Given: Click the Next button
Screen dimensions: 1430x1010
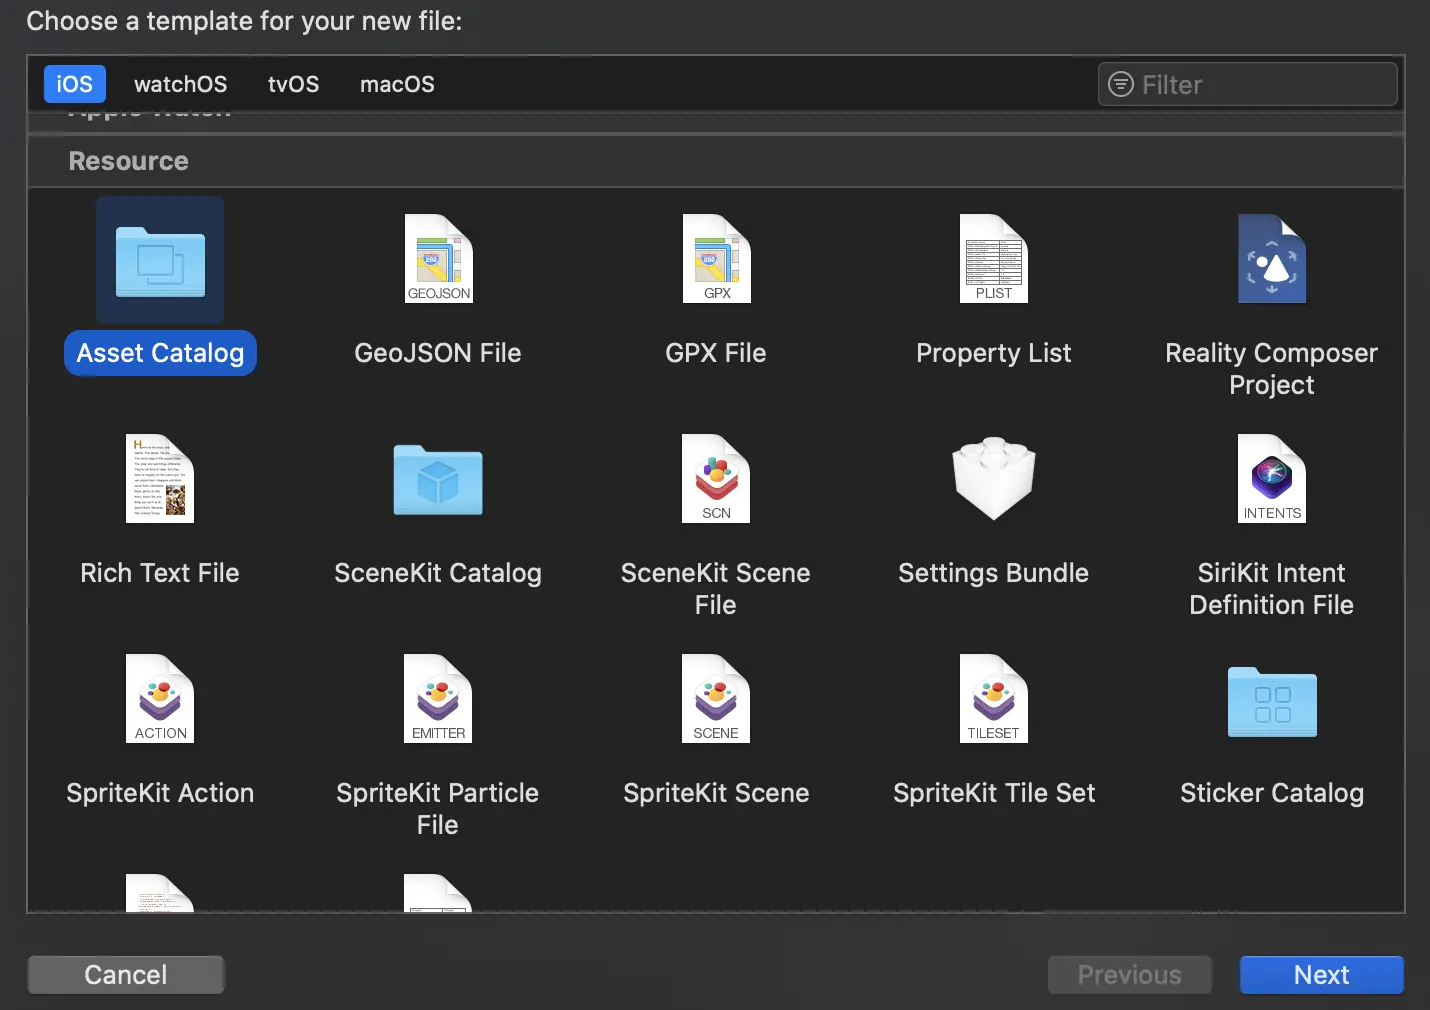Looking at the screenshot, I should 1322,975.
